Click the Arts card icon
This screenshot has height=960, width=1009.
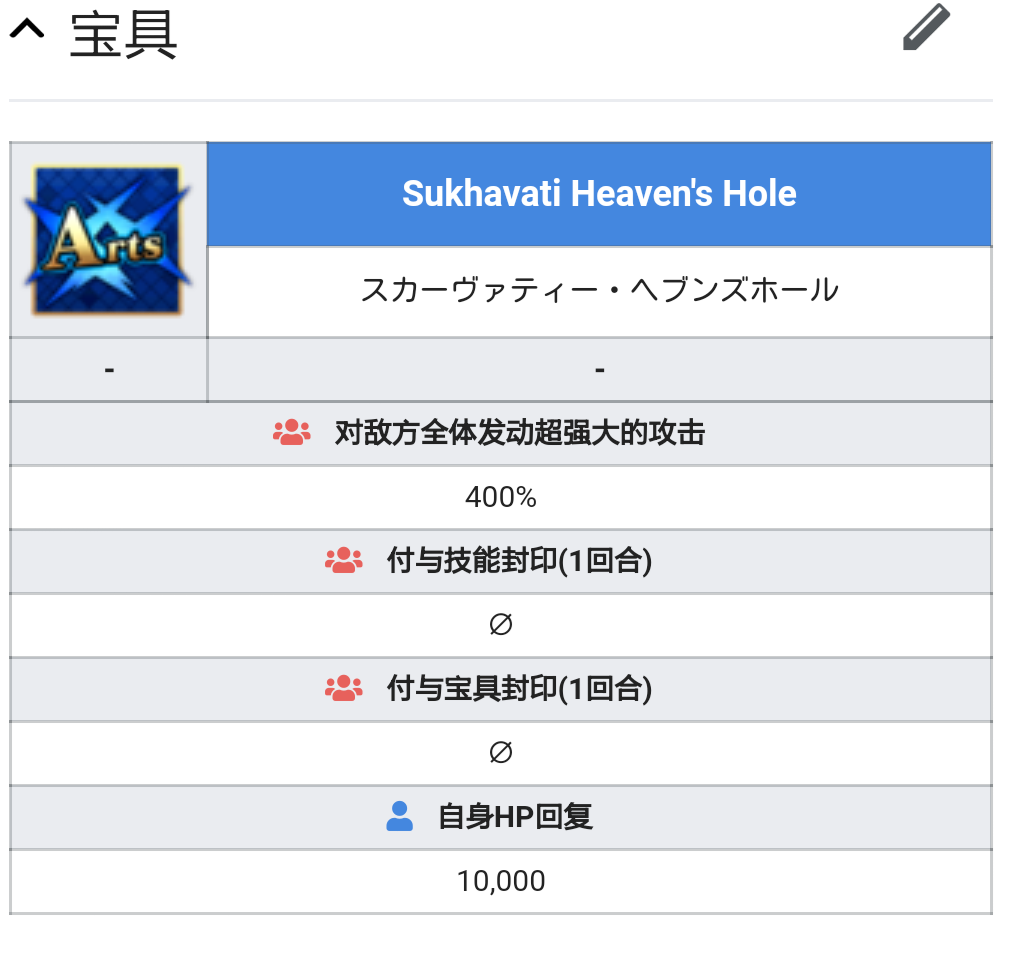[x=109, y=240]
